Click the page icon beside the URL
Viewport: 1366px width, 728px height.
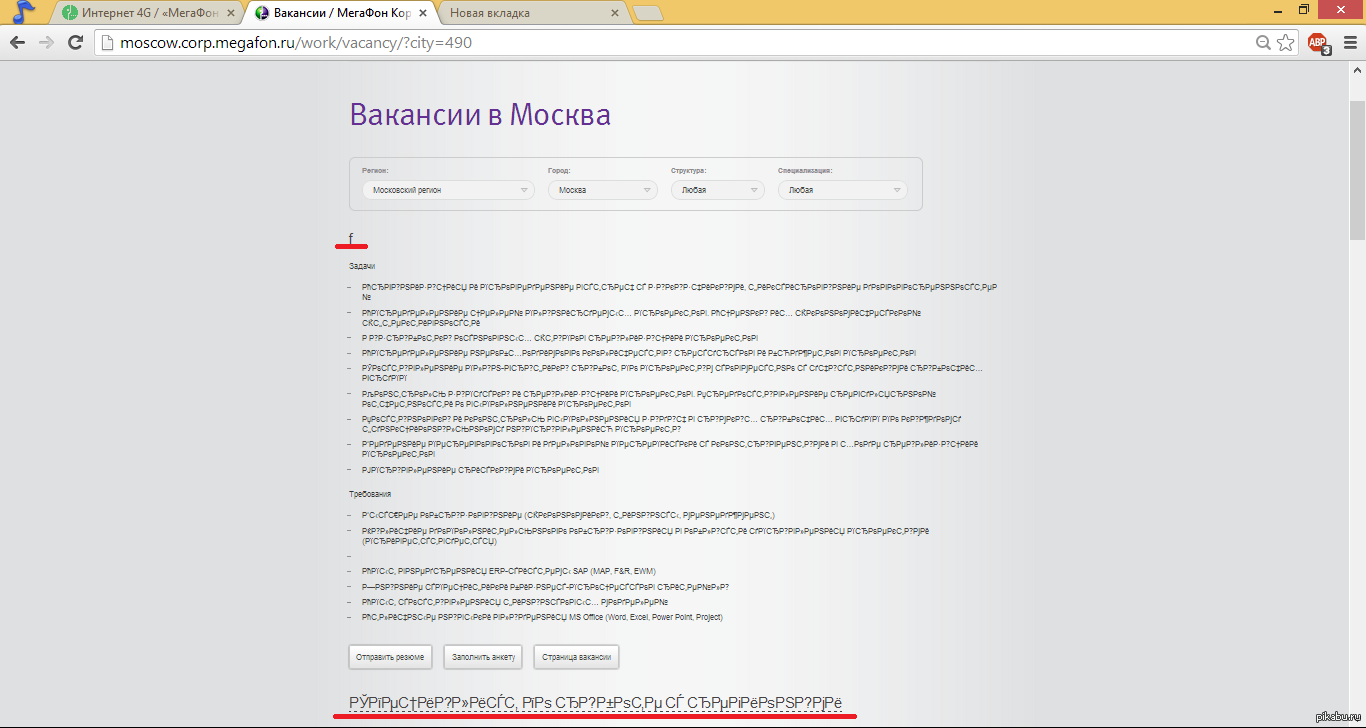tap(108, 43)
